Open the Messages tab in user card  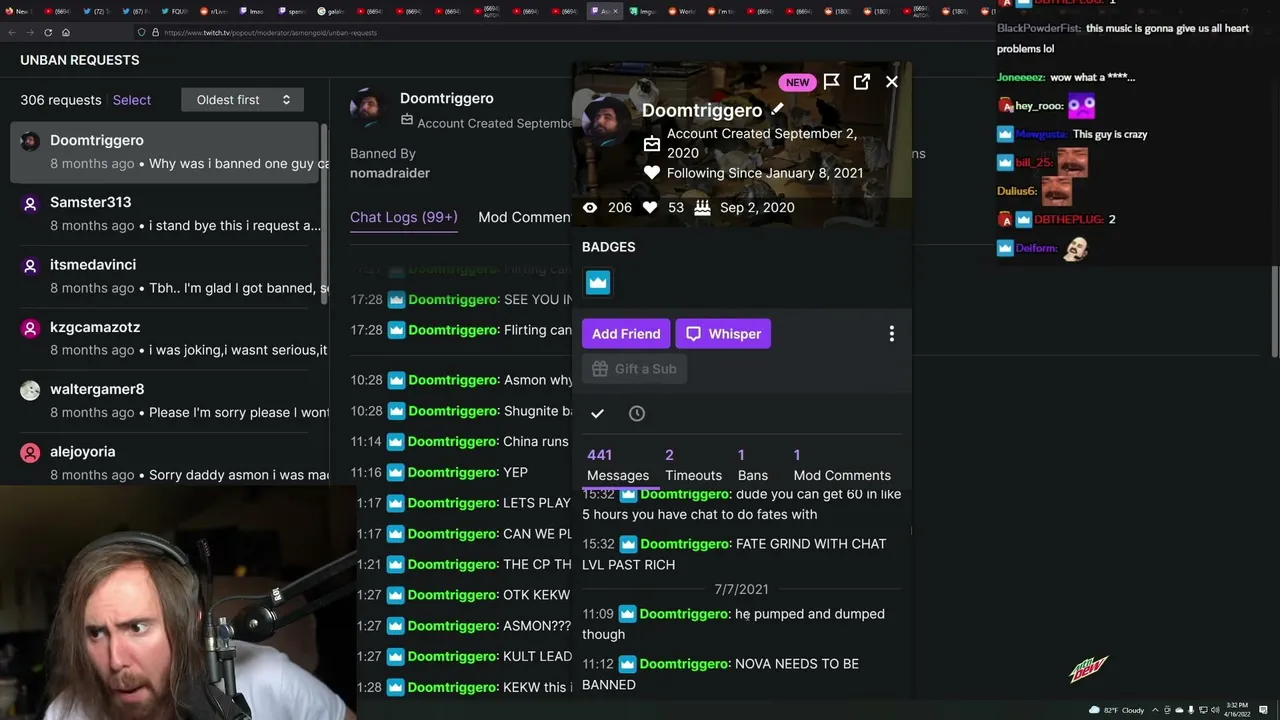(618, 465)
